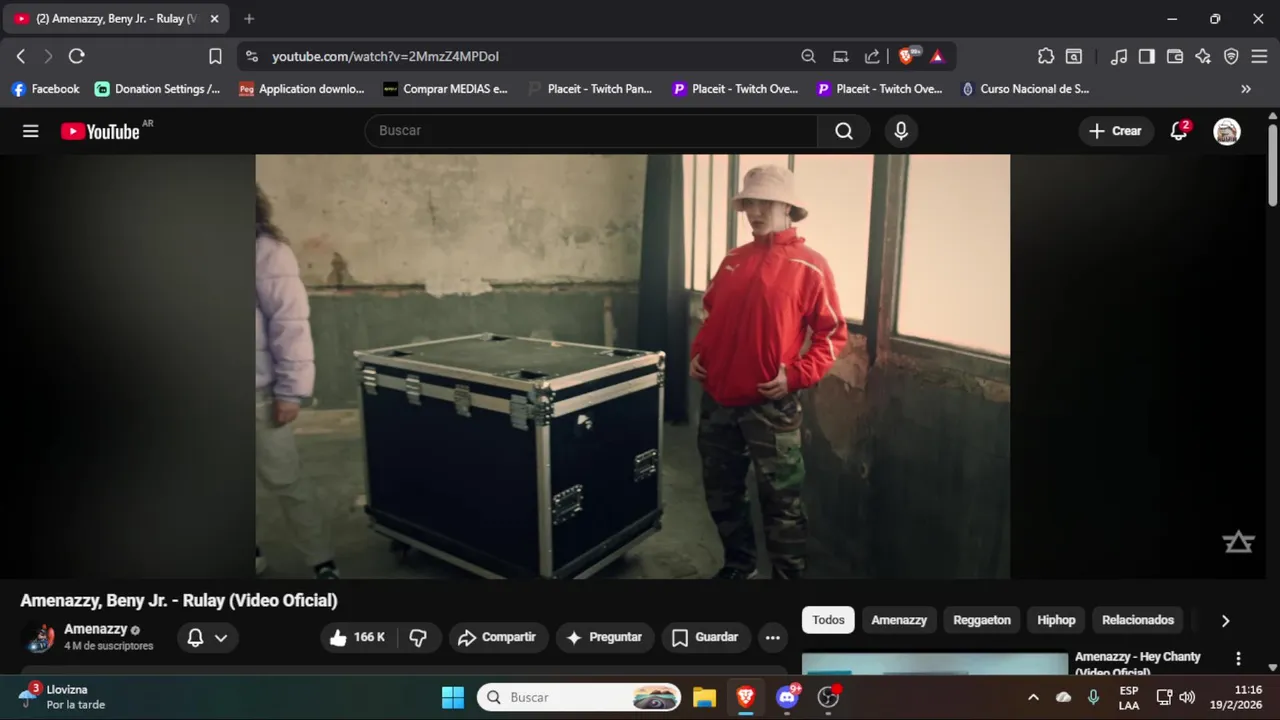1280x720 pixels.
Task: Toggle the Brave sidebar panel
Action: (x=1147, y=56)
